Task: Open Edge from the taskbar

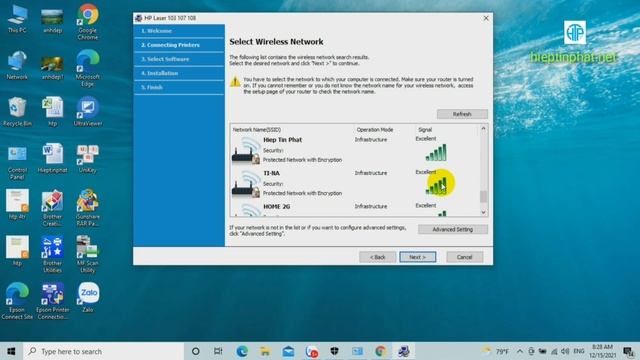Action: (x=242, y=351)
